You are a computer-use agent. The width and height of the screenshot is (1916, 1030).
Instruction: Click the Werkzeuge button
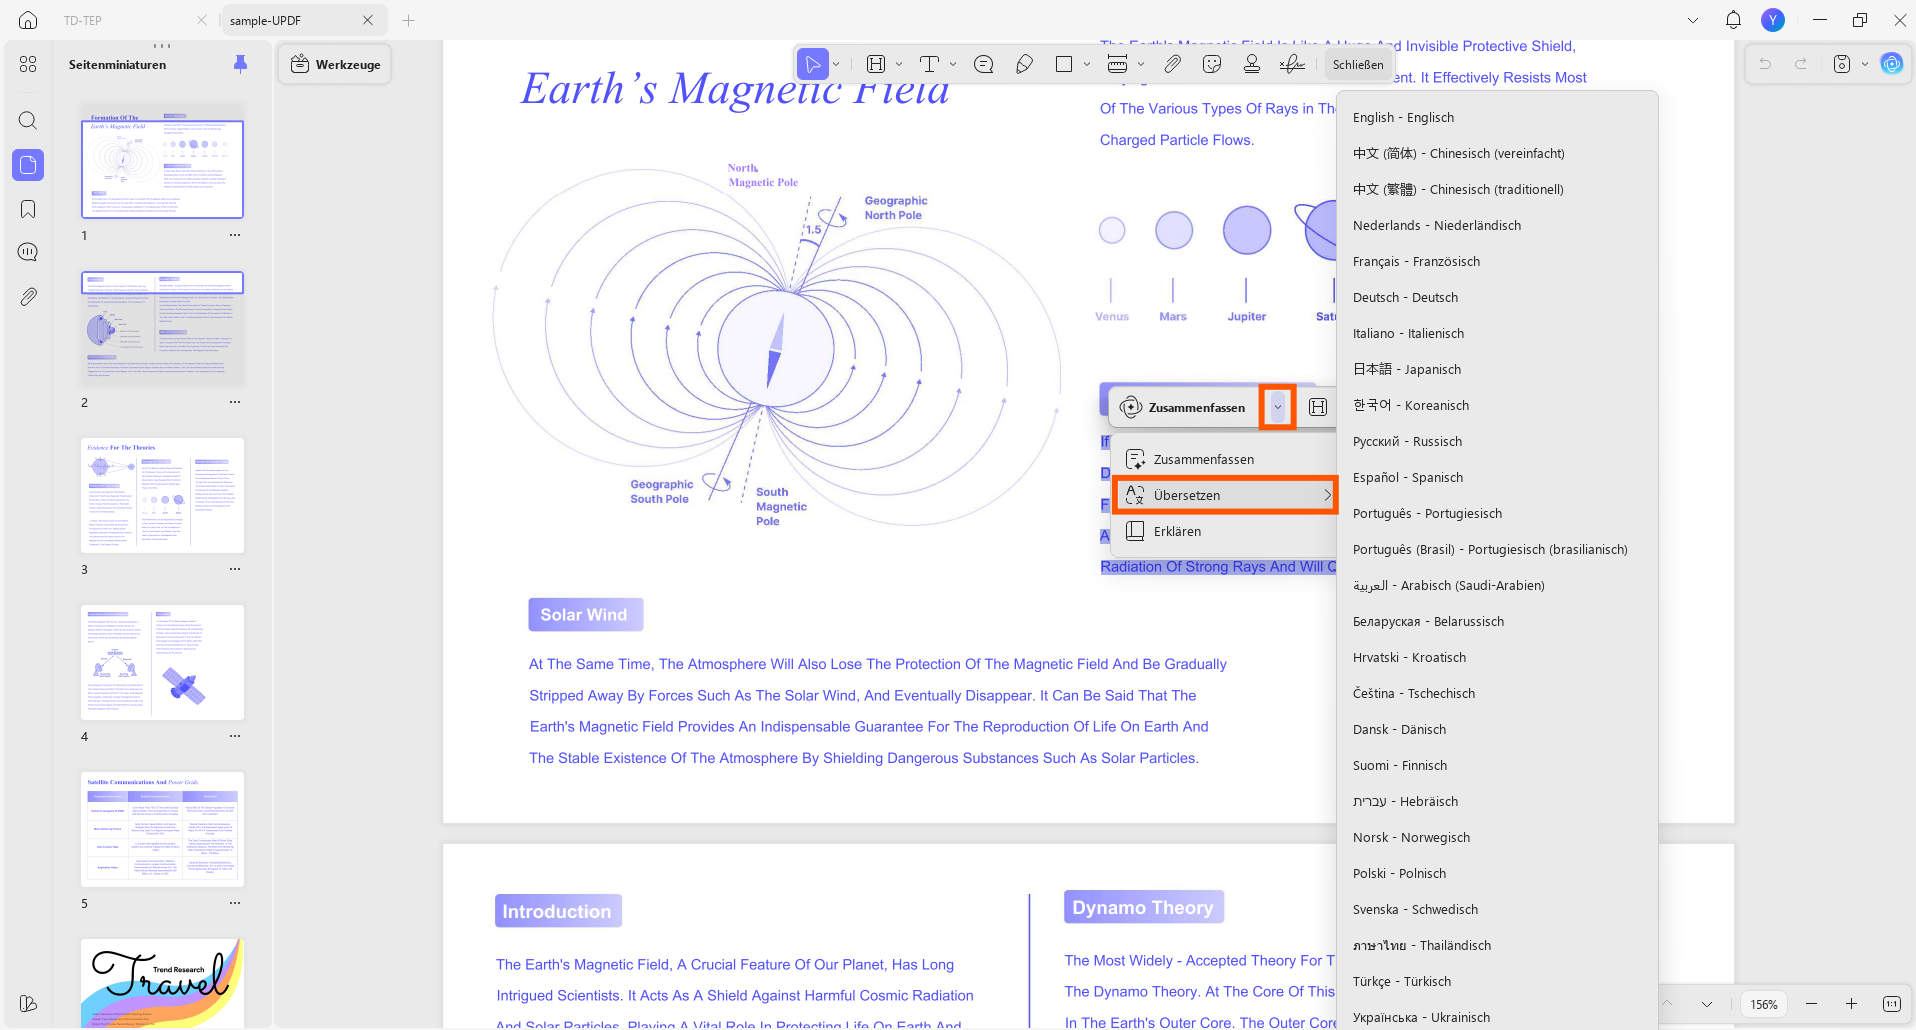click(335, 64)
